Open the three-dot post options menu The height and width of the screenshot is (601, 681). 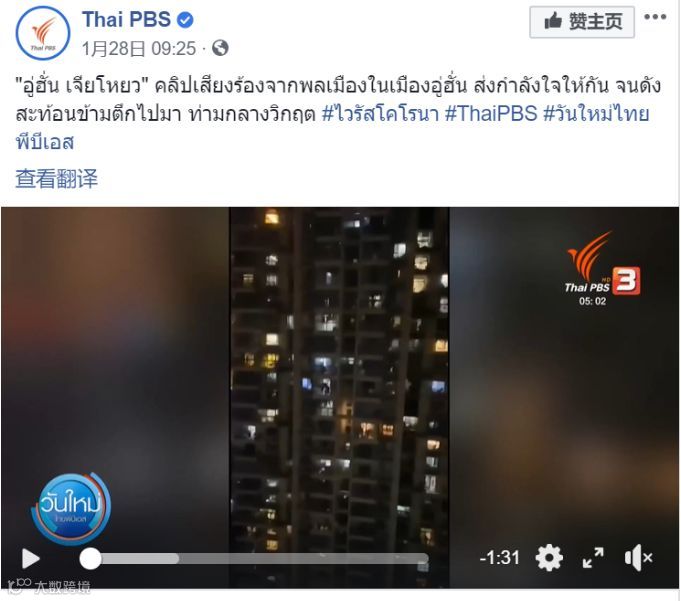pyautogui.click(x=655, y=17)
